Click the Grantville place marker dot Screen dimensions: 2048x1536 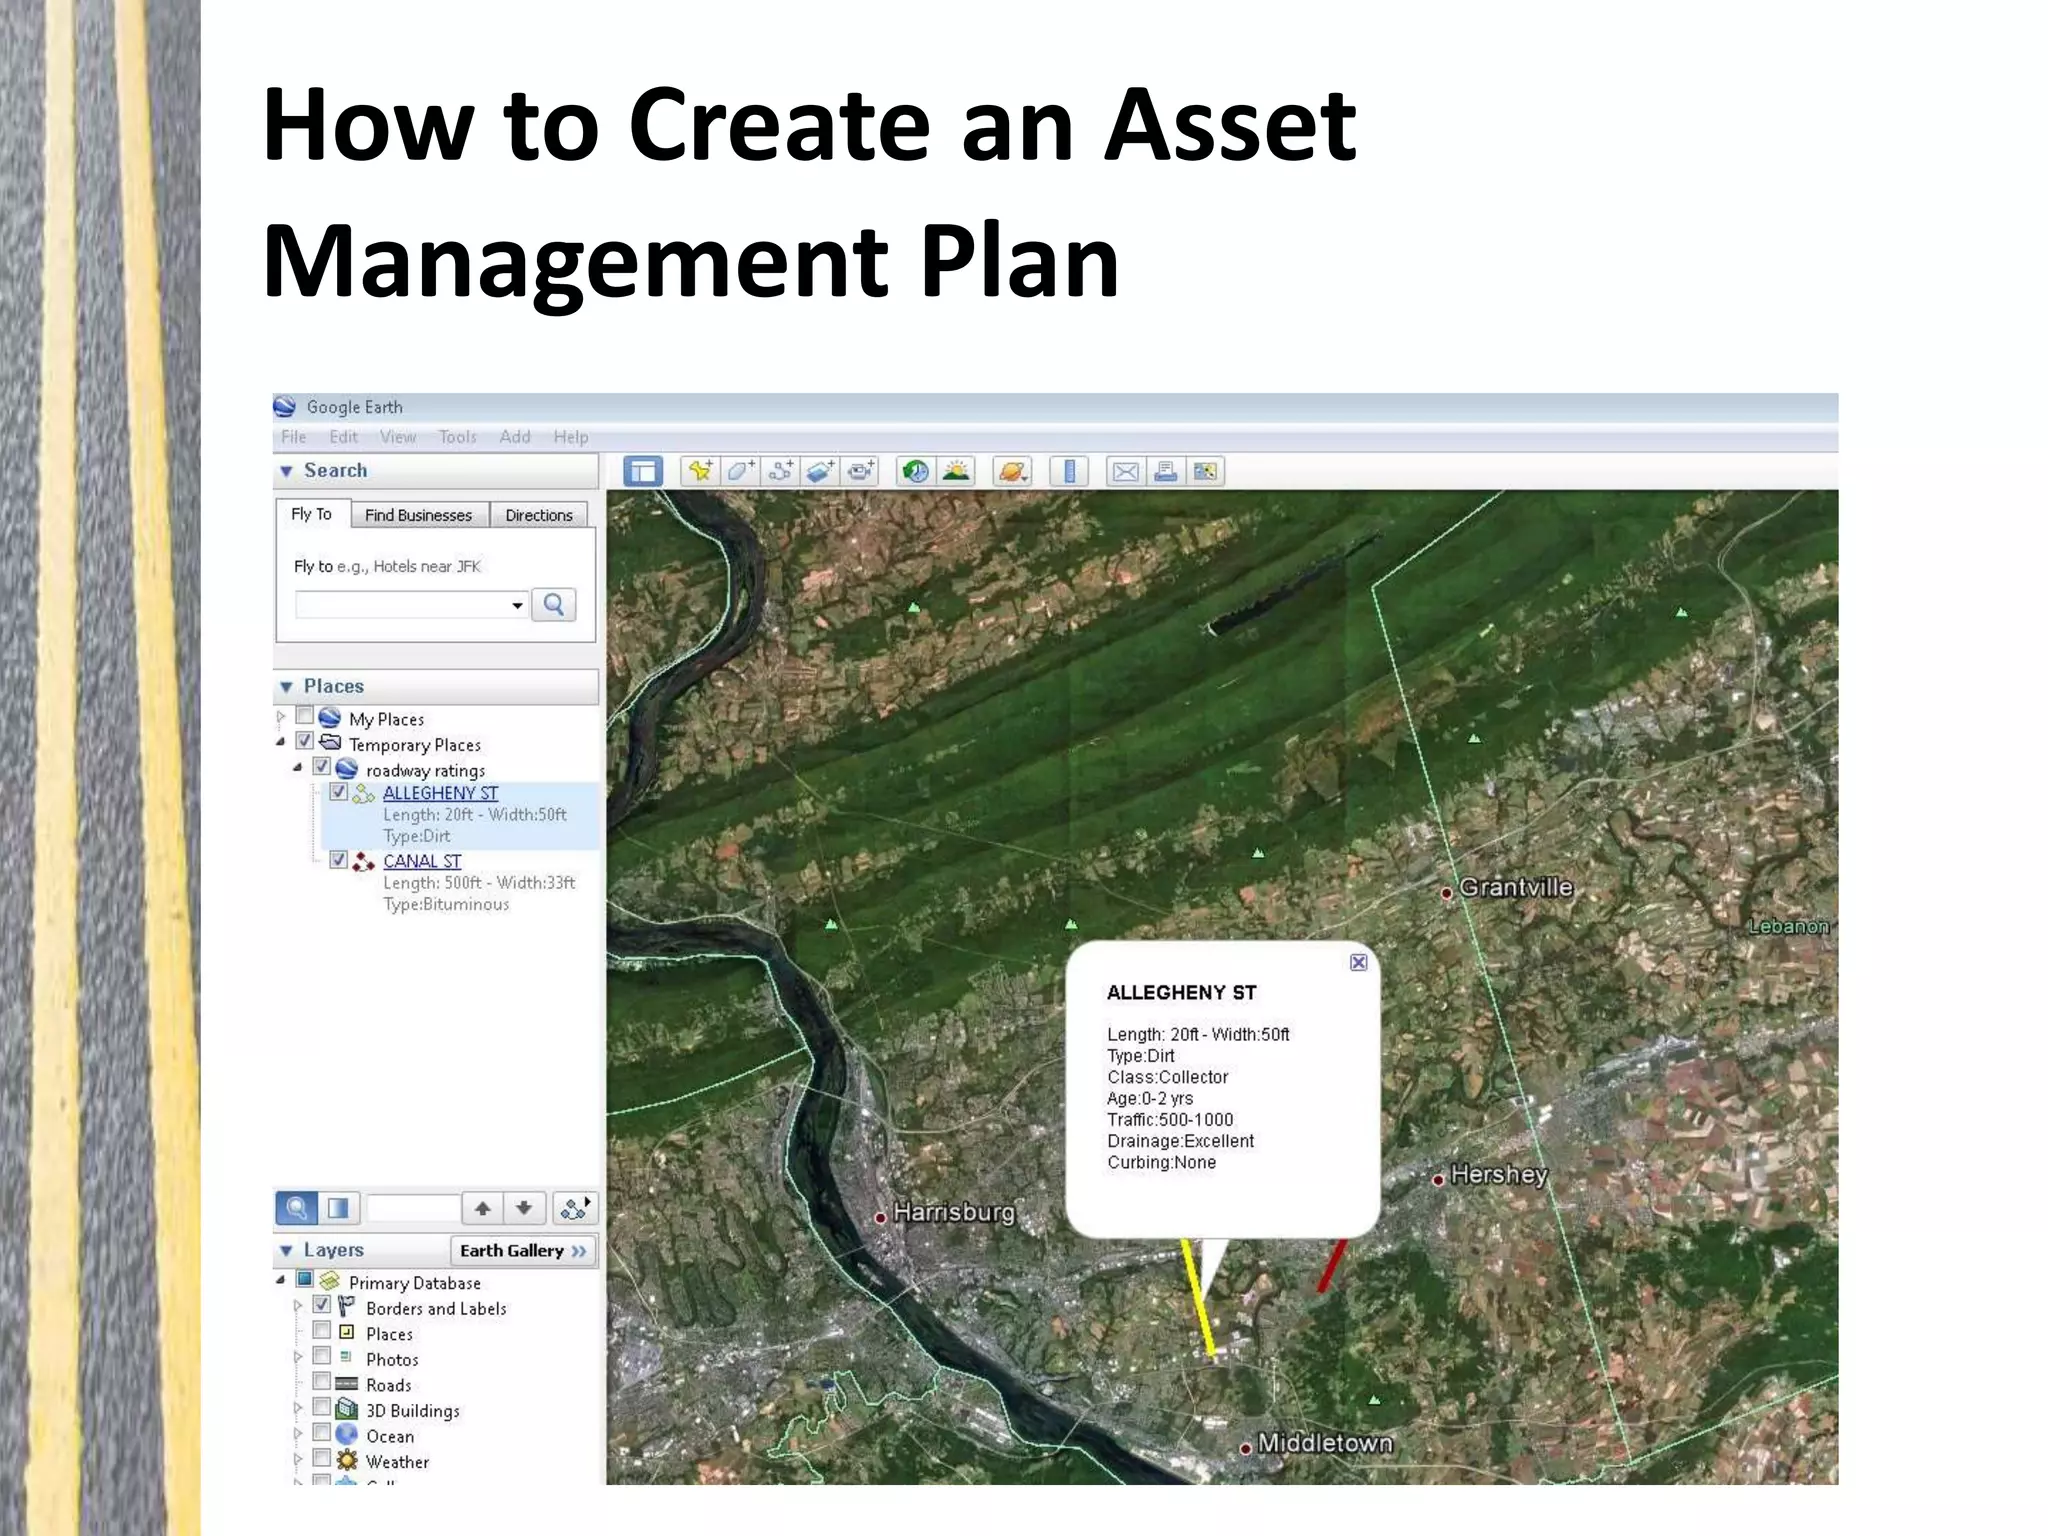point(1446,893)
